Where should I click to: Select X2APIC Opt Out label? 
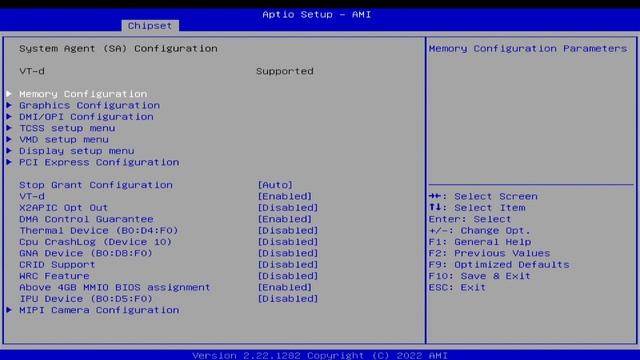pyautogui.click(x=64, y=208)
